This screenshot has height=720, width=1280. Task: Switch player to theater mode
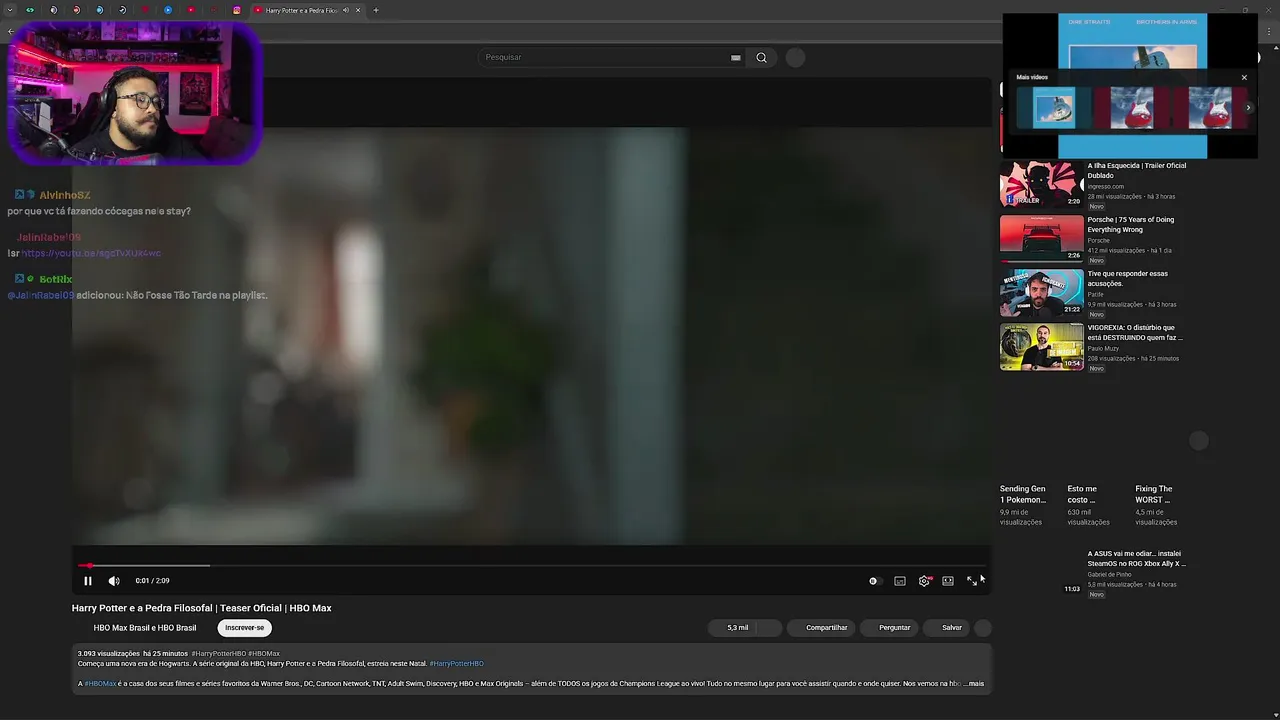tap(948, 581)
